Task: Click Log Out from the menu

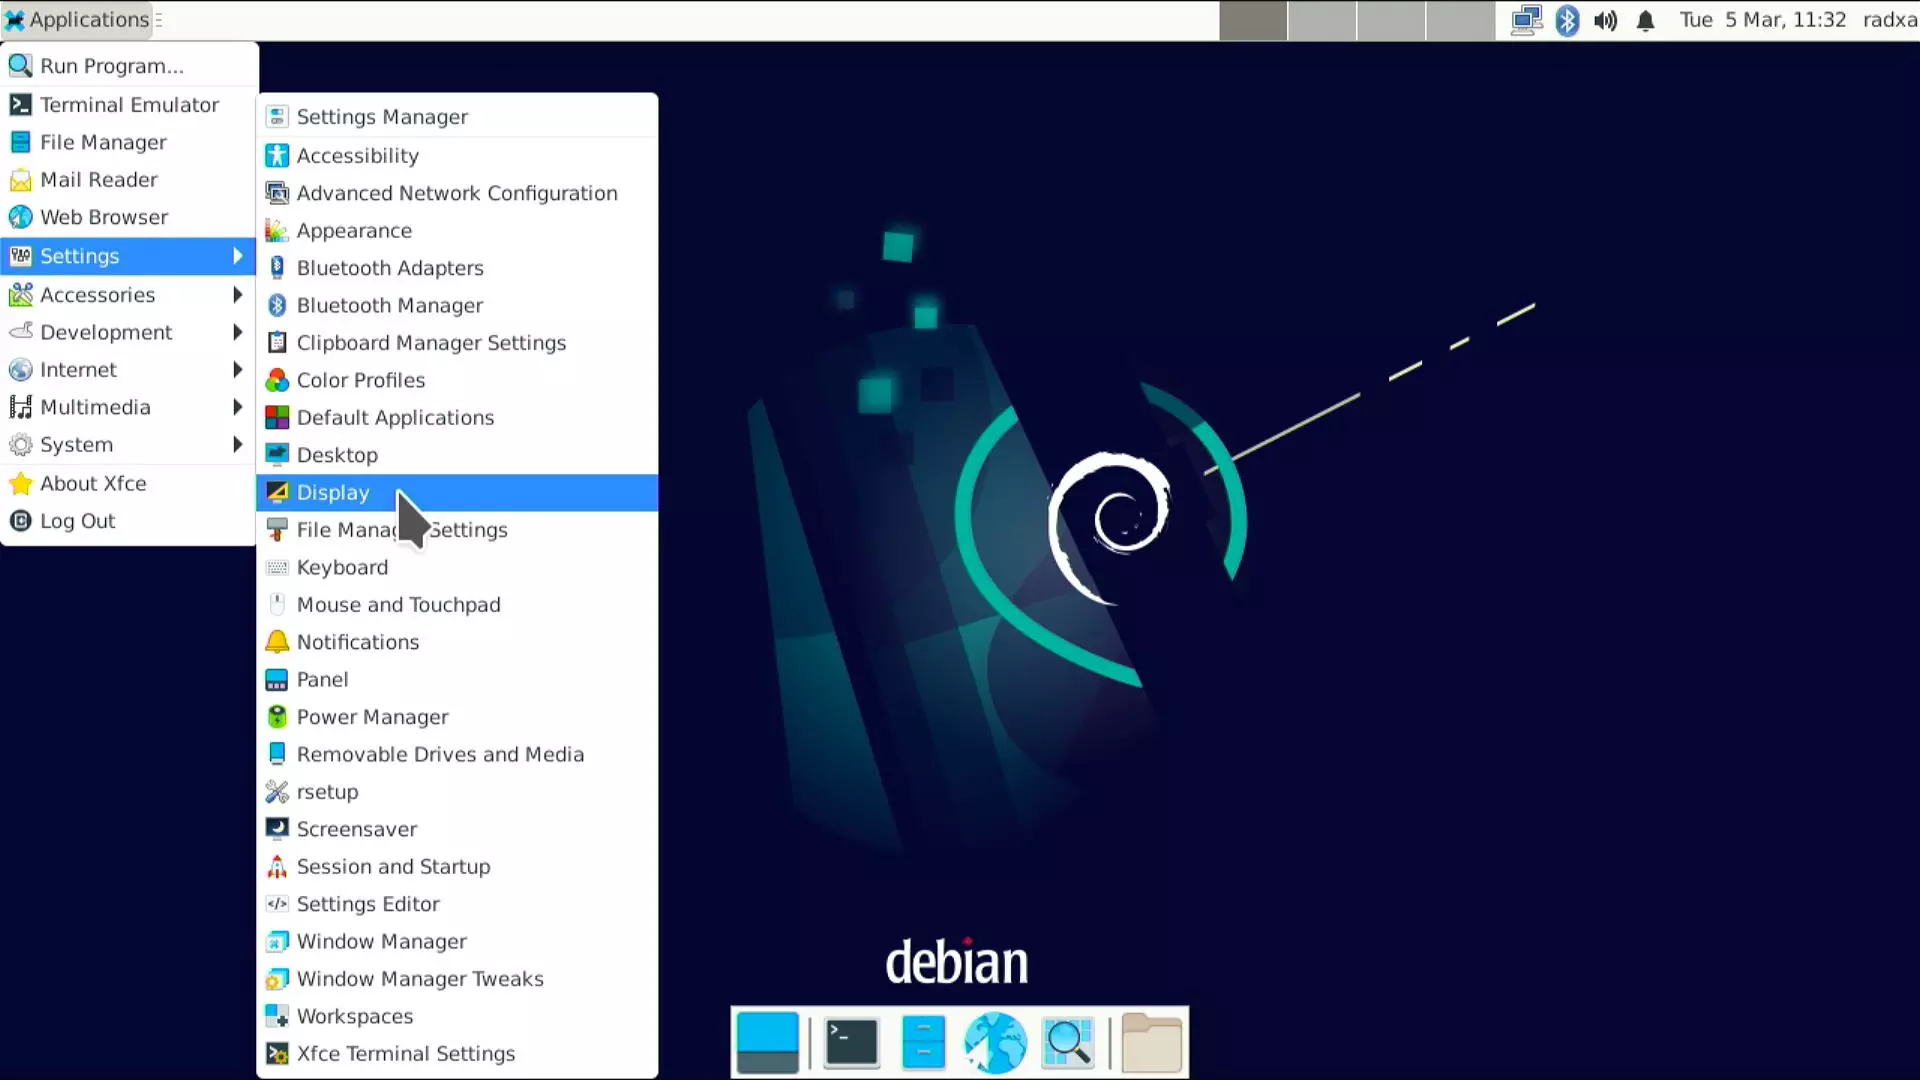Action: click(x=76, y=521)
